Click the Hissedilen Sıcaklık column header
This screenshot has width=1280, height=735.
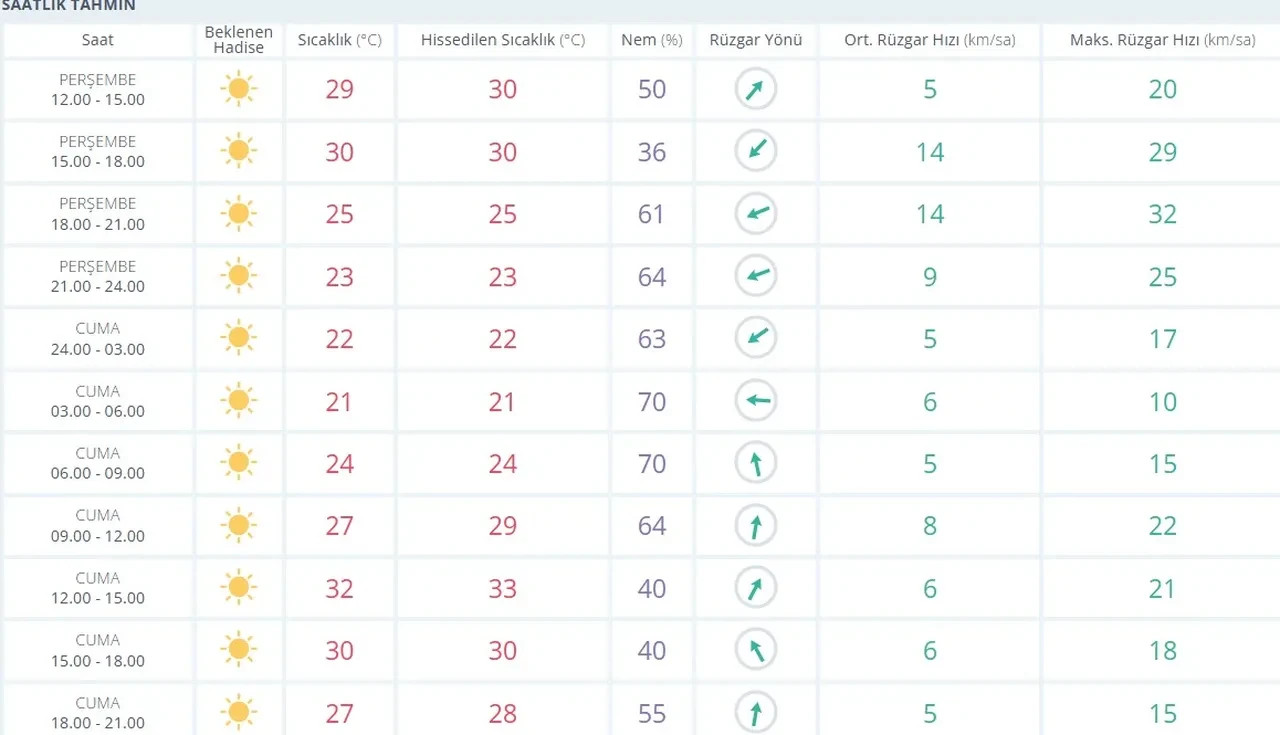(502, 40)
